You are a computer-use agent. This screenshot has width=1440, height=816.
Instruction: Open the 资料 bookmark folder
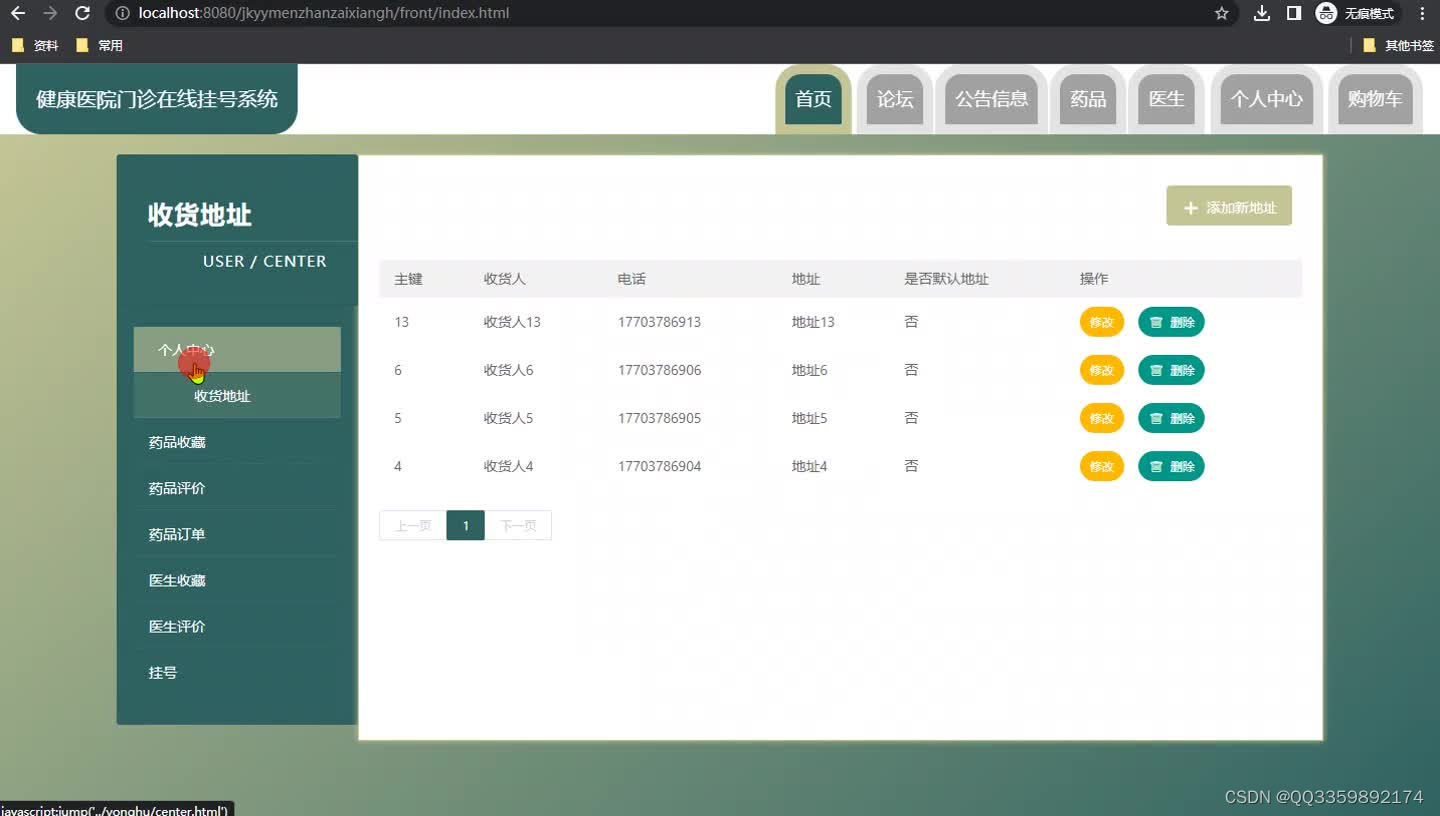(x=35, y=45)
